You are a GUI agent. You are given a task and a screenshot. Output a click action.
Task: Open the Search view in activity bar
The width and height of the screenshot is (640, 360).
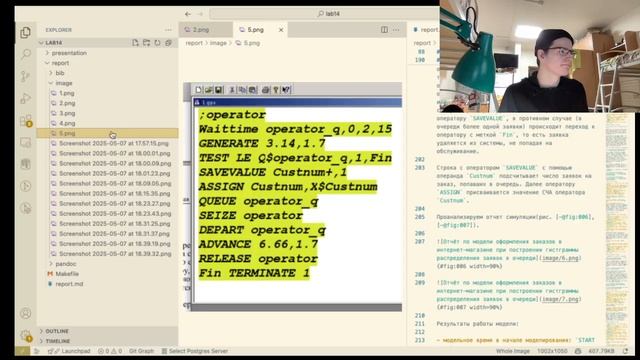pyautogui.click(x=25, y=54)
